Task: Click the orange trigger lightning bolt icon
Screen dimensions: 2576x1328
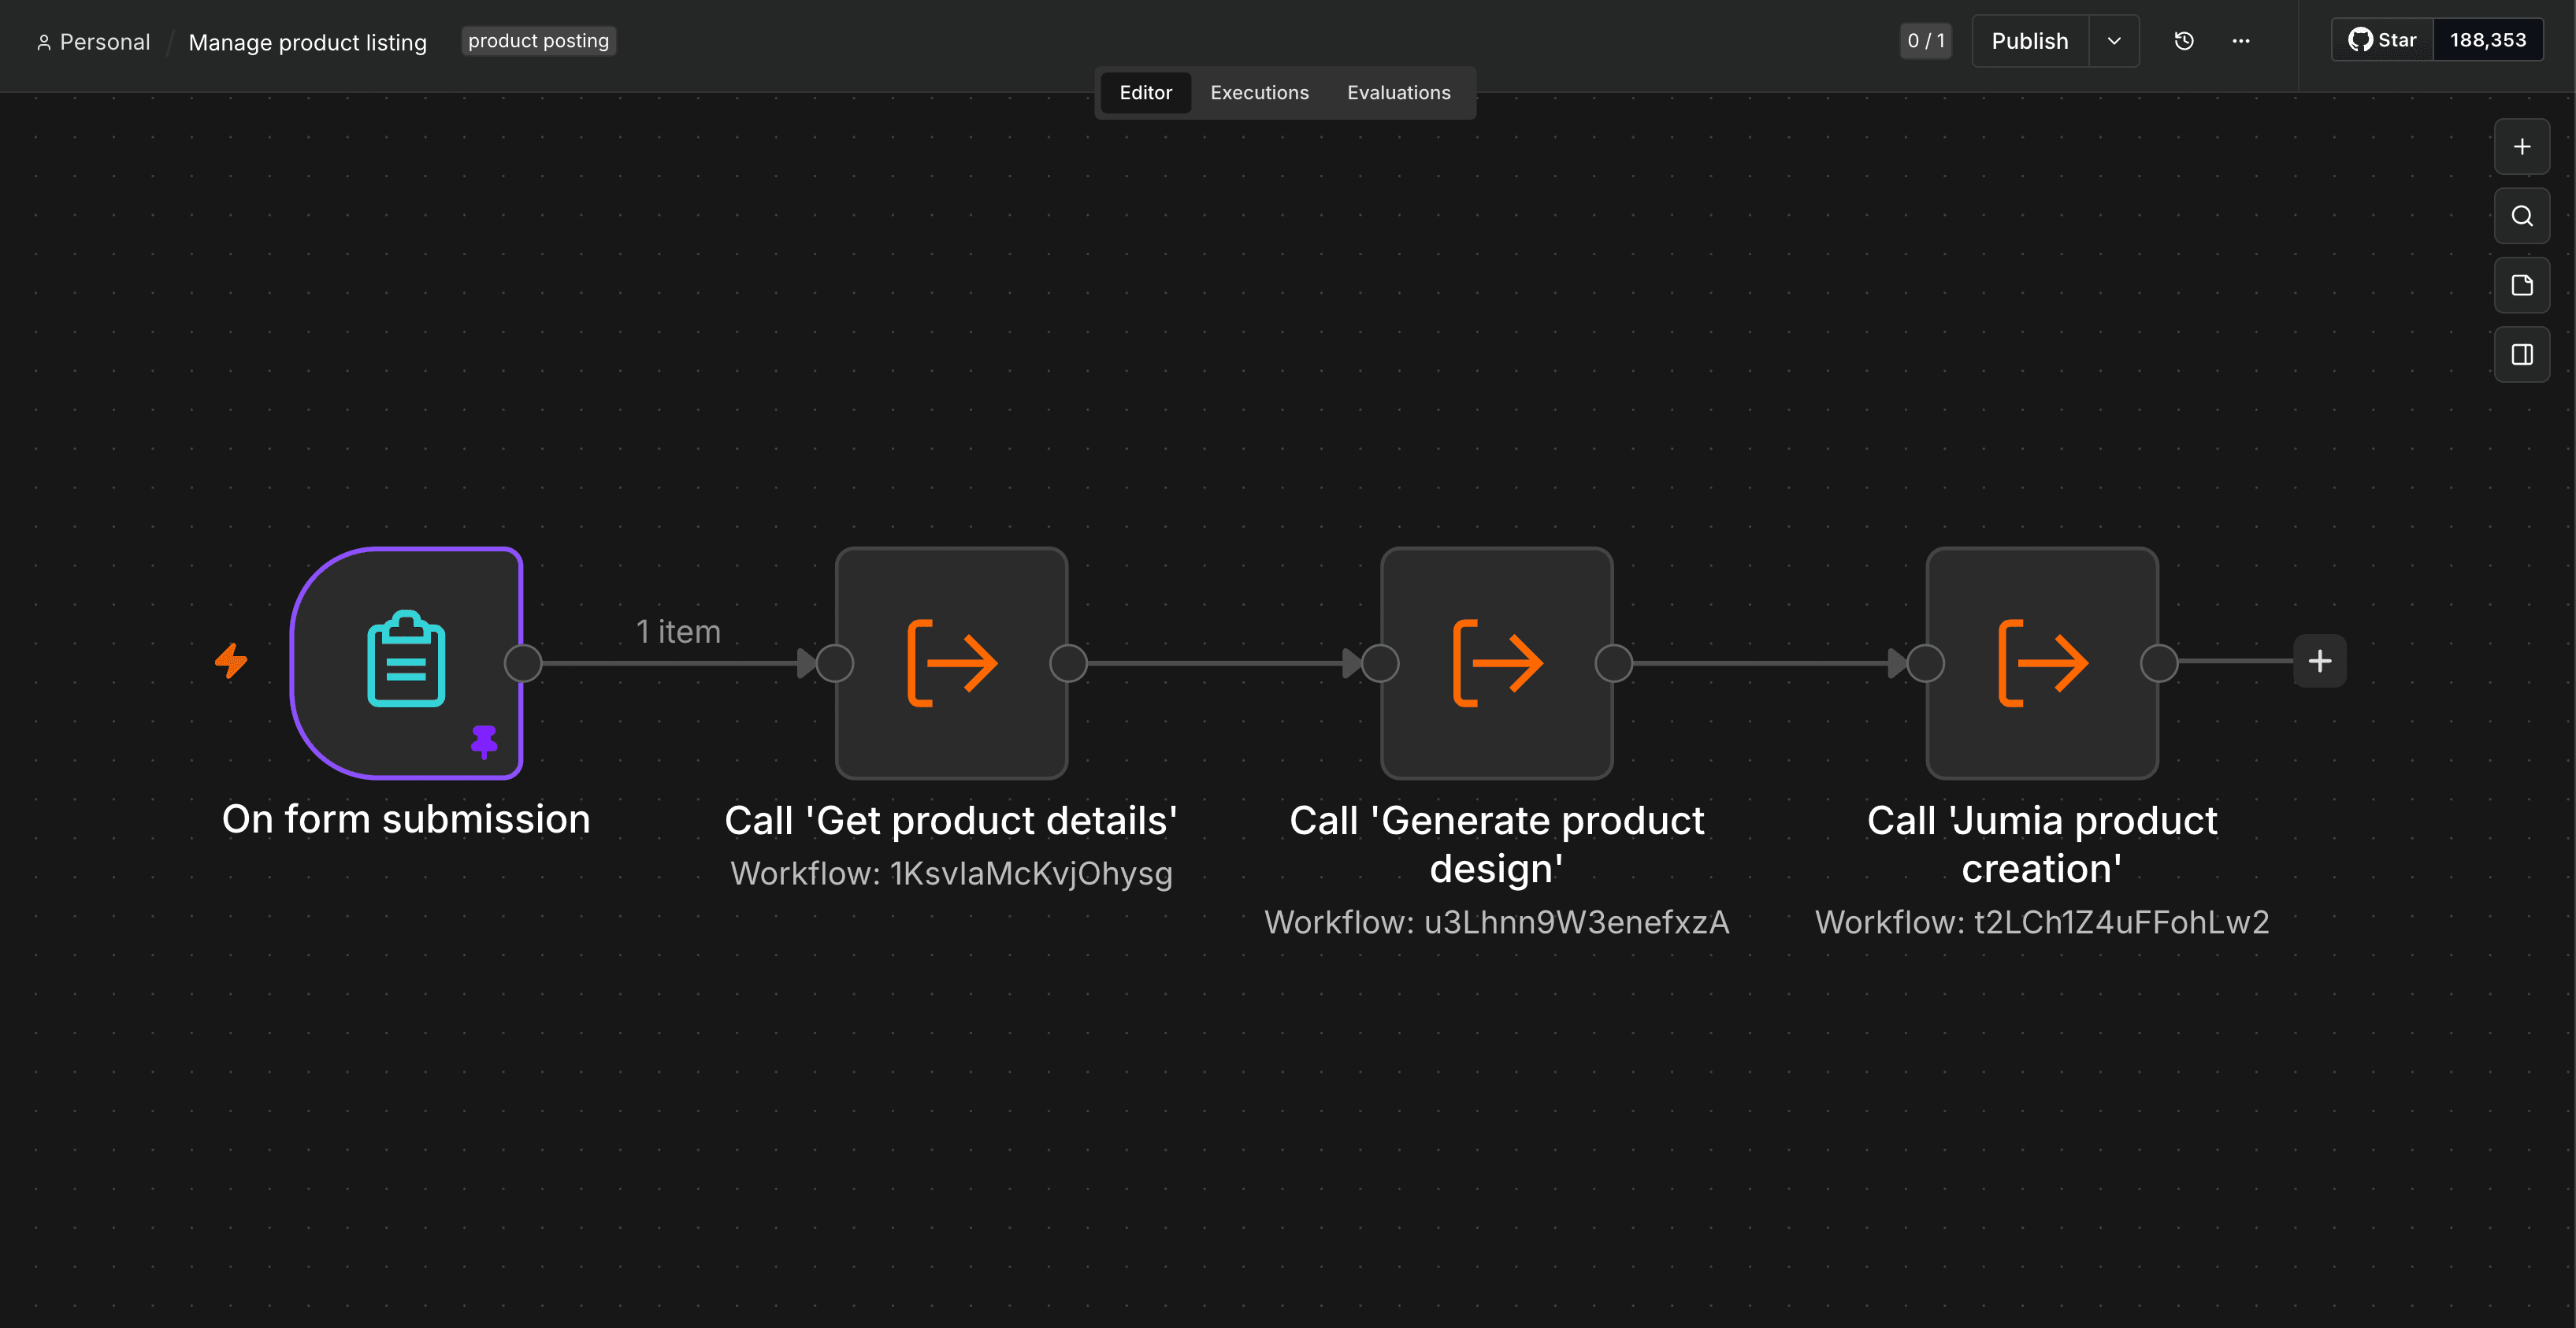Action: [231, 661]
